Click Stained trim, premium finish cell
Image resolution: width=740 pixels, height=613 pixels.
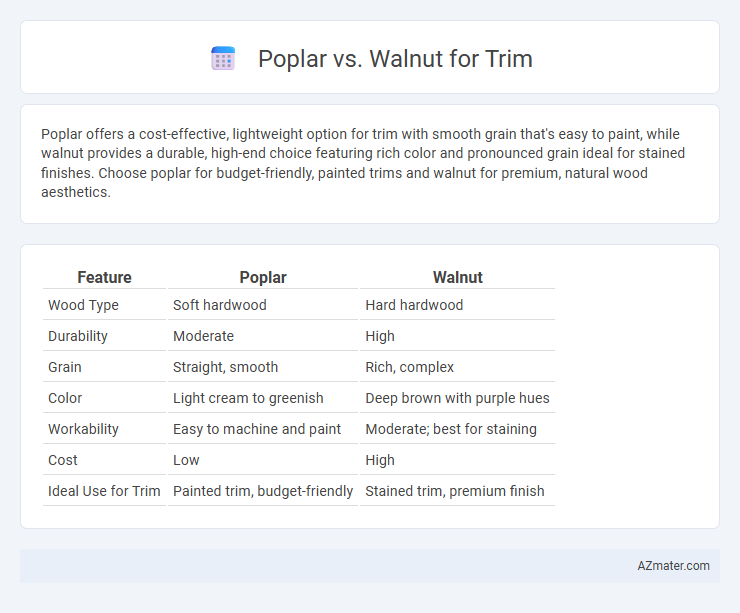click(457, 491)
